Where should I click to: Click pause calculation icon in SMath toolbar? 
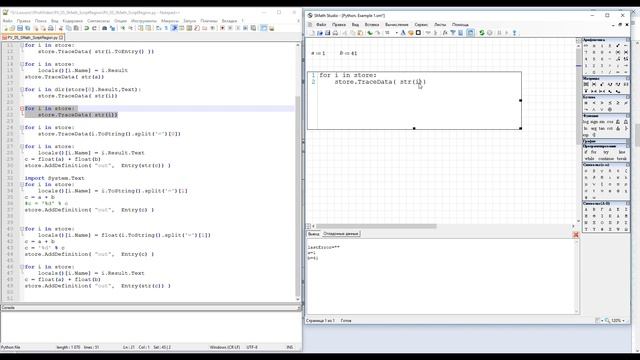coord(500,33)
